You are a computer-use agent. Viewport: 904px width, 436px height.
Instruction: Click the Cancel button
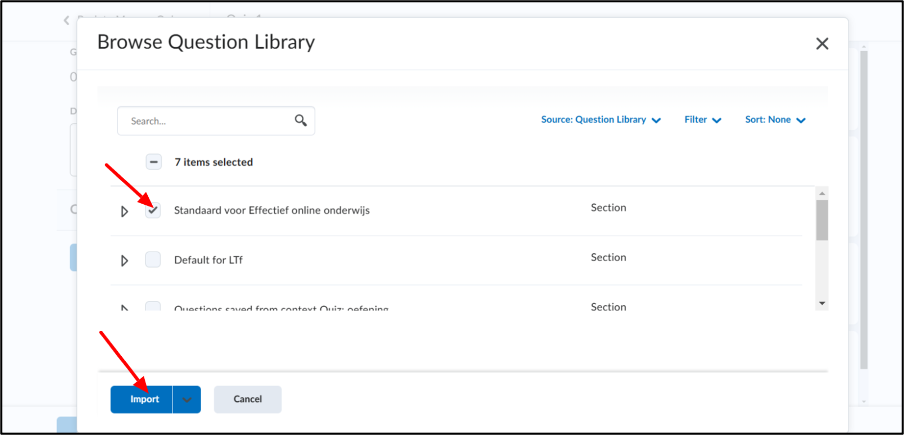pos(248,399)
